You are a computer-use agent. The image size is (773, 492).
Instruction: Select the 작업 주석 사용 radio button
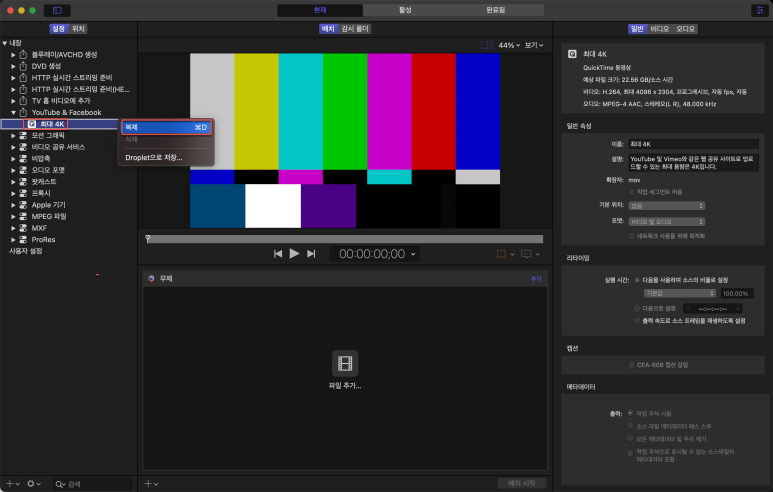[630, 413]
